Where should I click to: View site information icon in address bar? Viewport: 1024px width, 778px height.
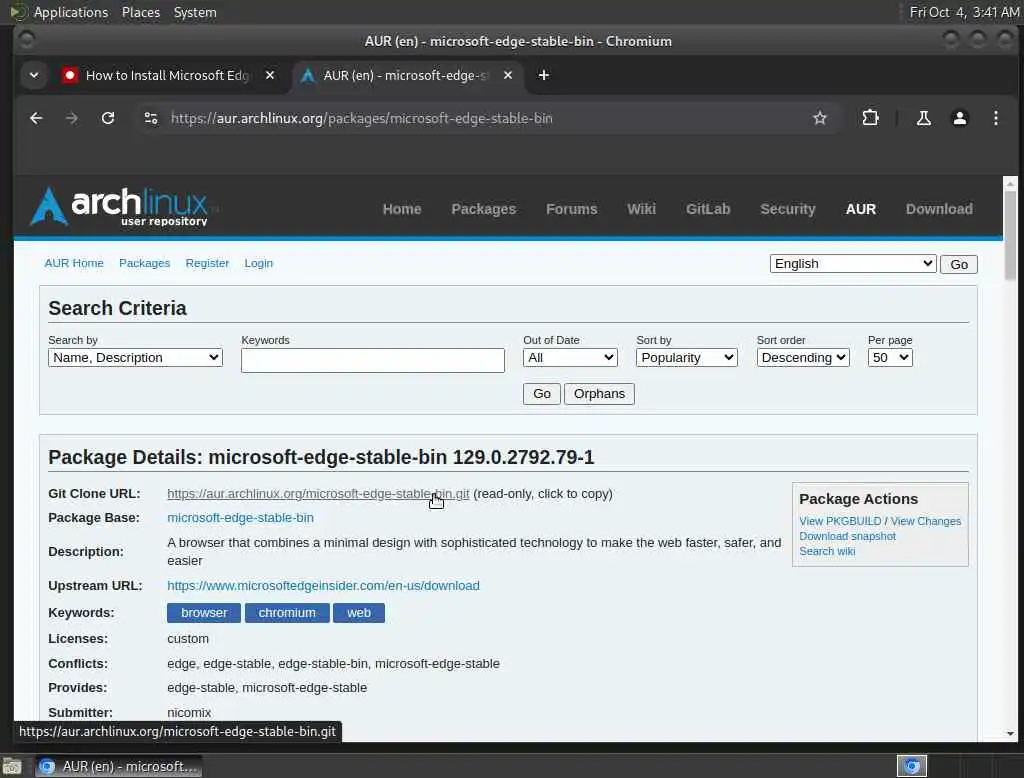pyautogui.click(x=151, y=118)
